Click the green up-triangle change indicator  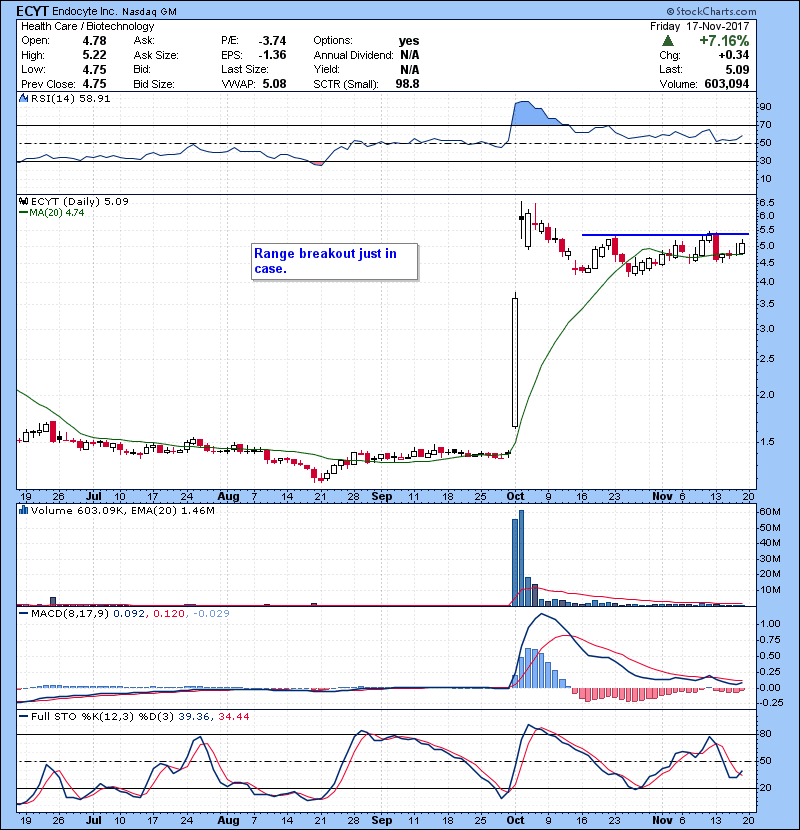click(x=668, y=40)
